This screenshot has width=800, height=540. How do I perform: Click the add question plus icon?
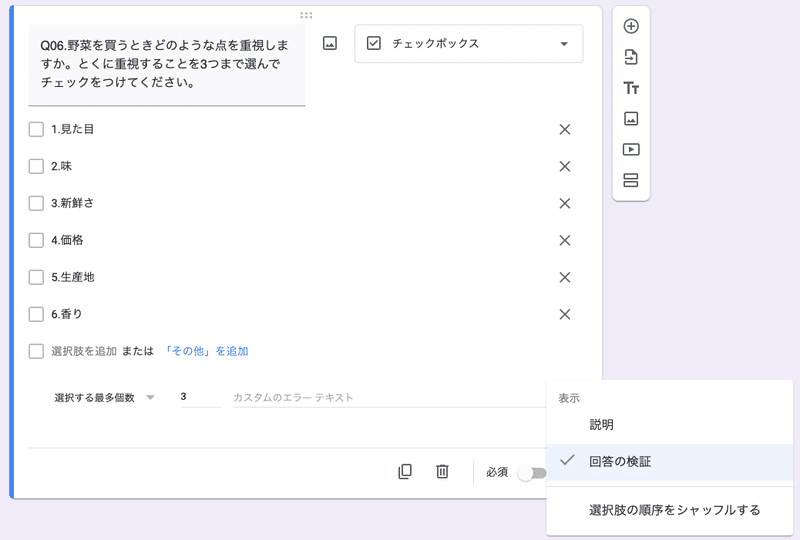(x=631, y=26)
